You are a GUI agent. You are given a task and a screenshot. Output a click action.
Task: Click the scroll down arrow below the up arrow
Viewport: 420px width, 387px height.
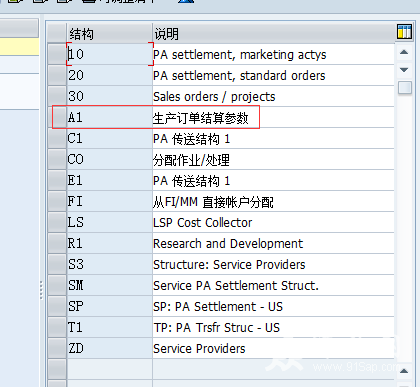tap(404, 70)
